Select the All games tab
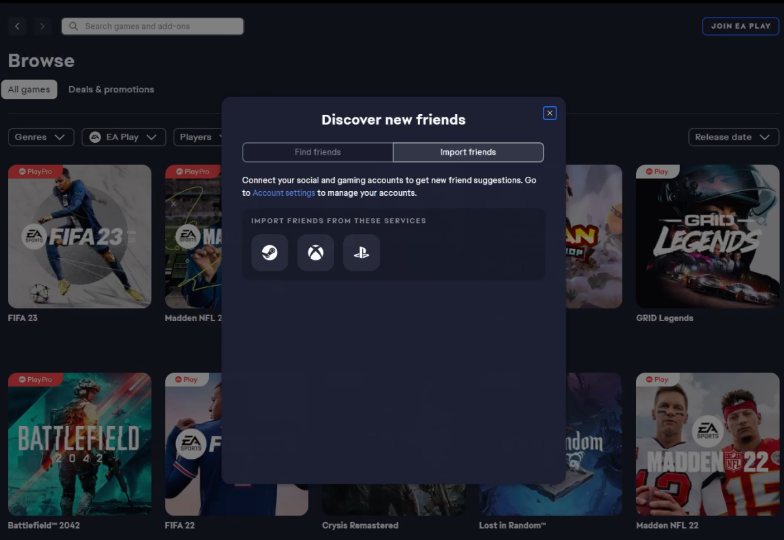784x540 pixels. 29,90
